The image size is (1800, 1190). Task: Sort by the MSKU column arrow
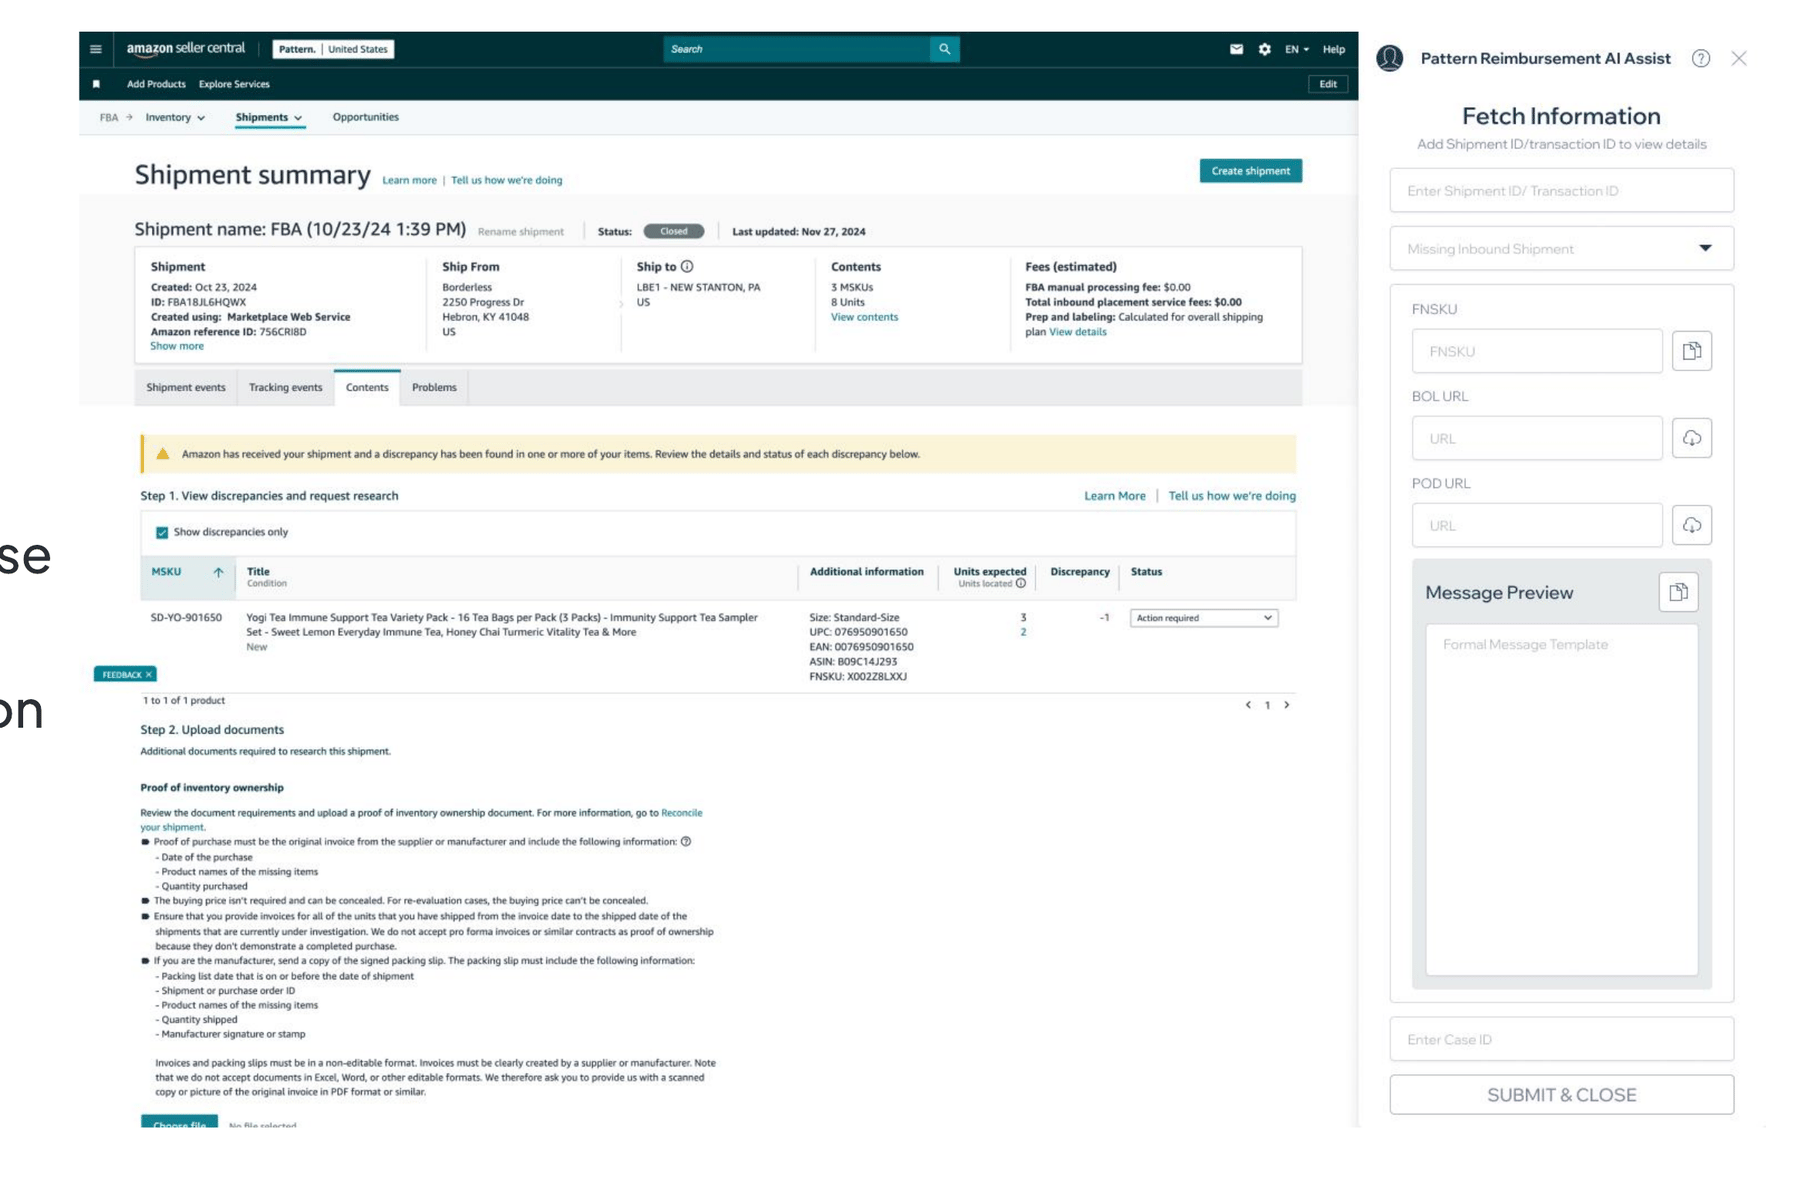pos(218,572)
